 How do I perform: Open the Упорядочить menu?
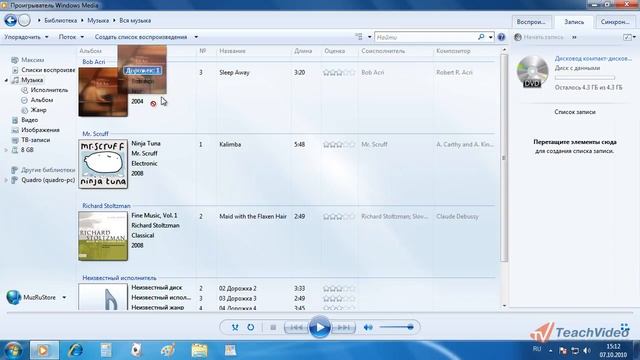pyautogui.click(x=26, y=37)
